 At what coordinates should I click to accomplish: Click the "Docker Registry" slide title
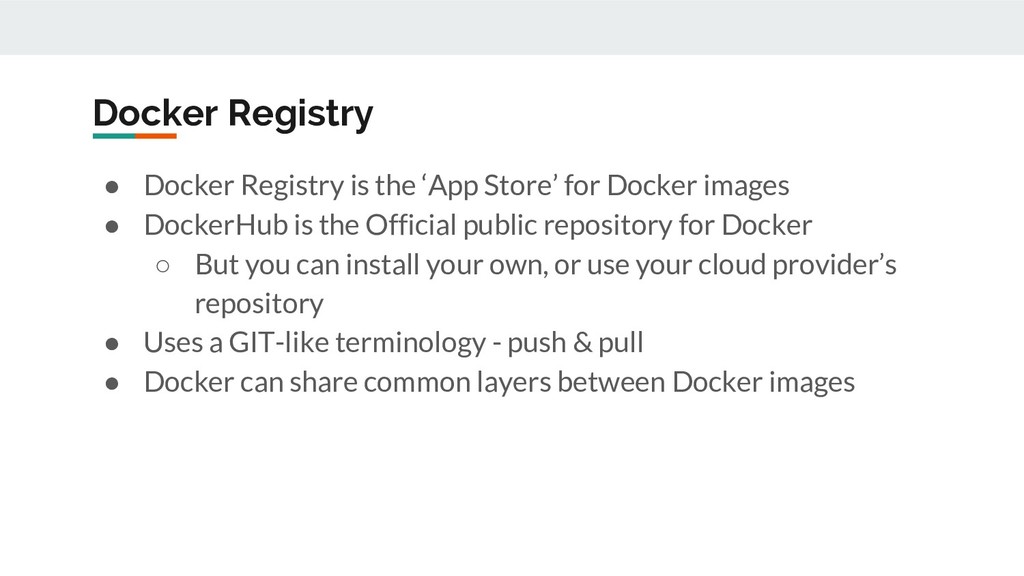click(x=233, y=114)
